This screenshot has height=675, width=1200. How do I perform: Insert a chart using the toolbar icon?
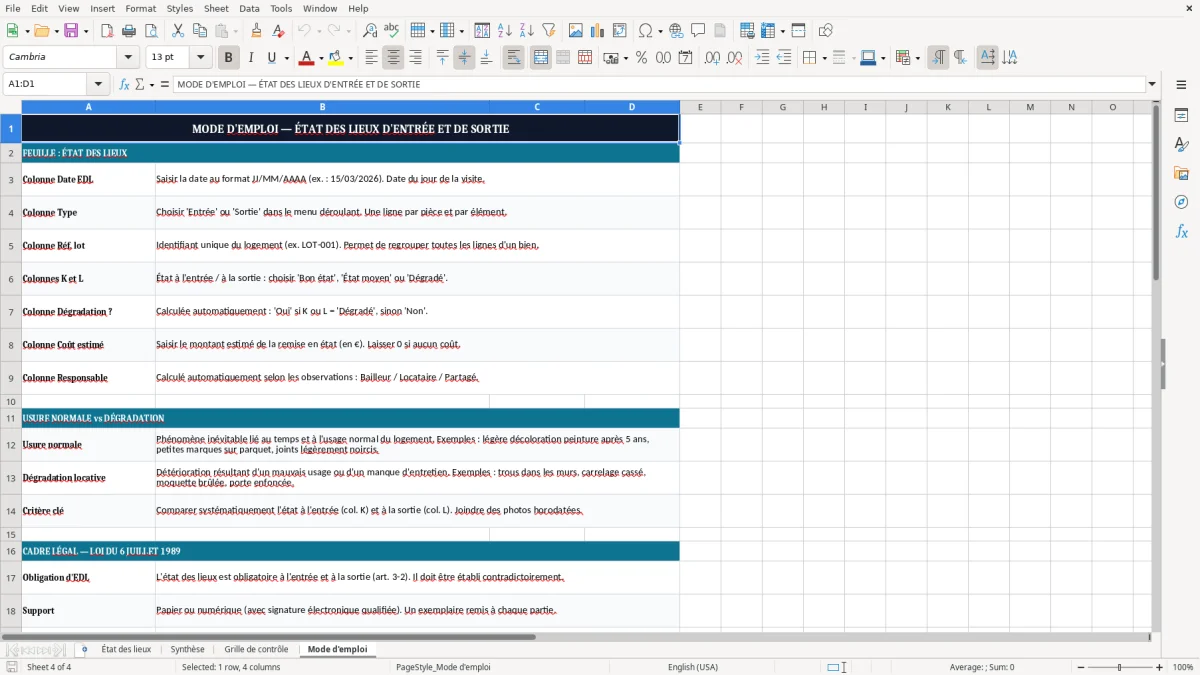pyautogui.click(x=597, y=31)
